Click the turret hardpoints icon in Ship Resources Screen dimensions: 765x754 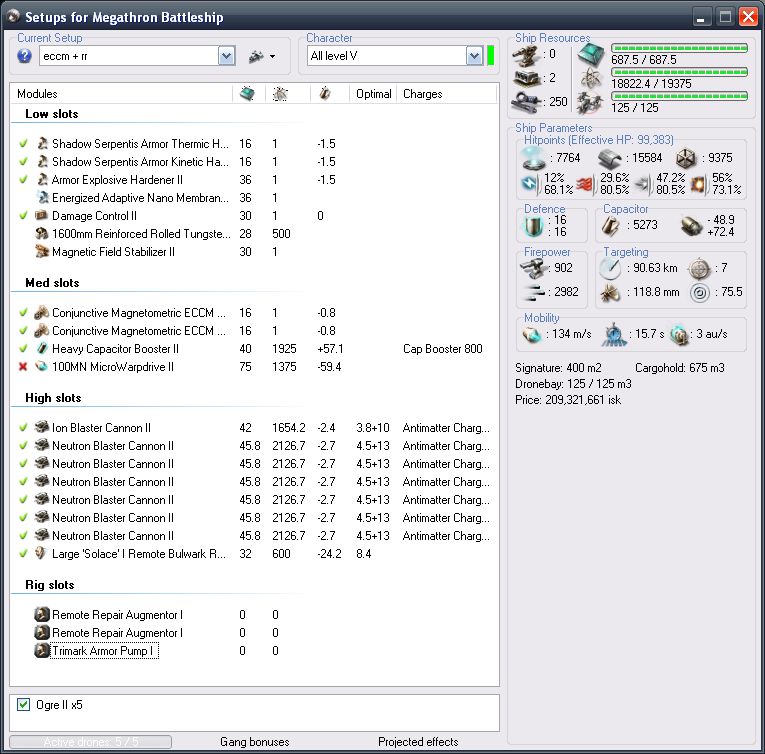pyautogui.click(x=525, y=55)
